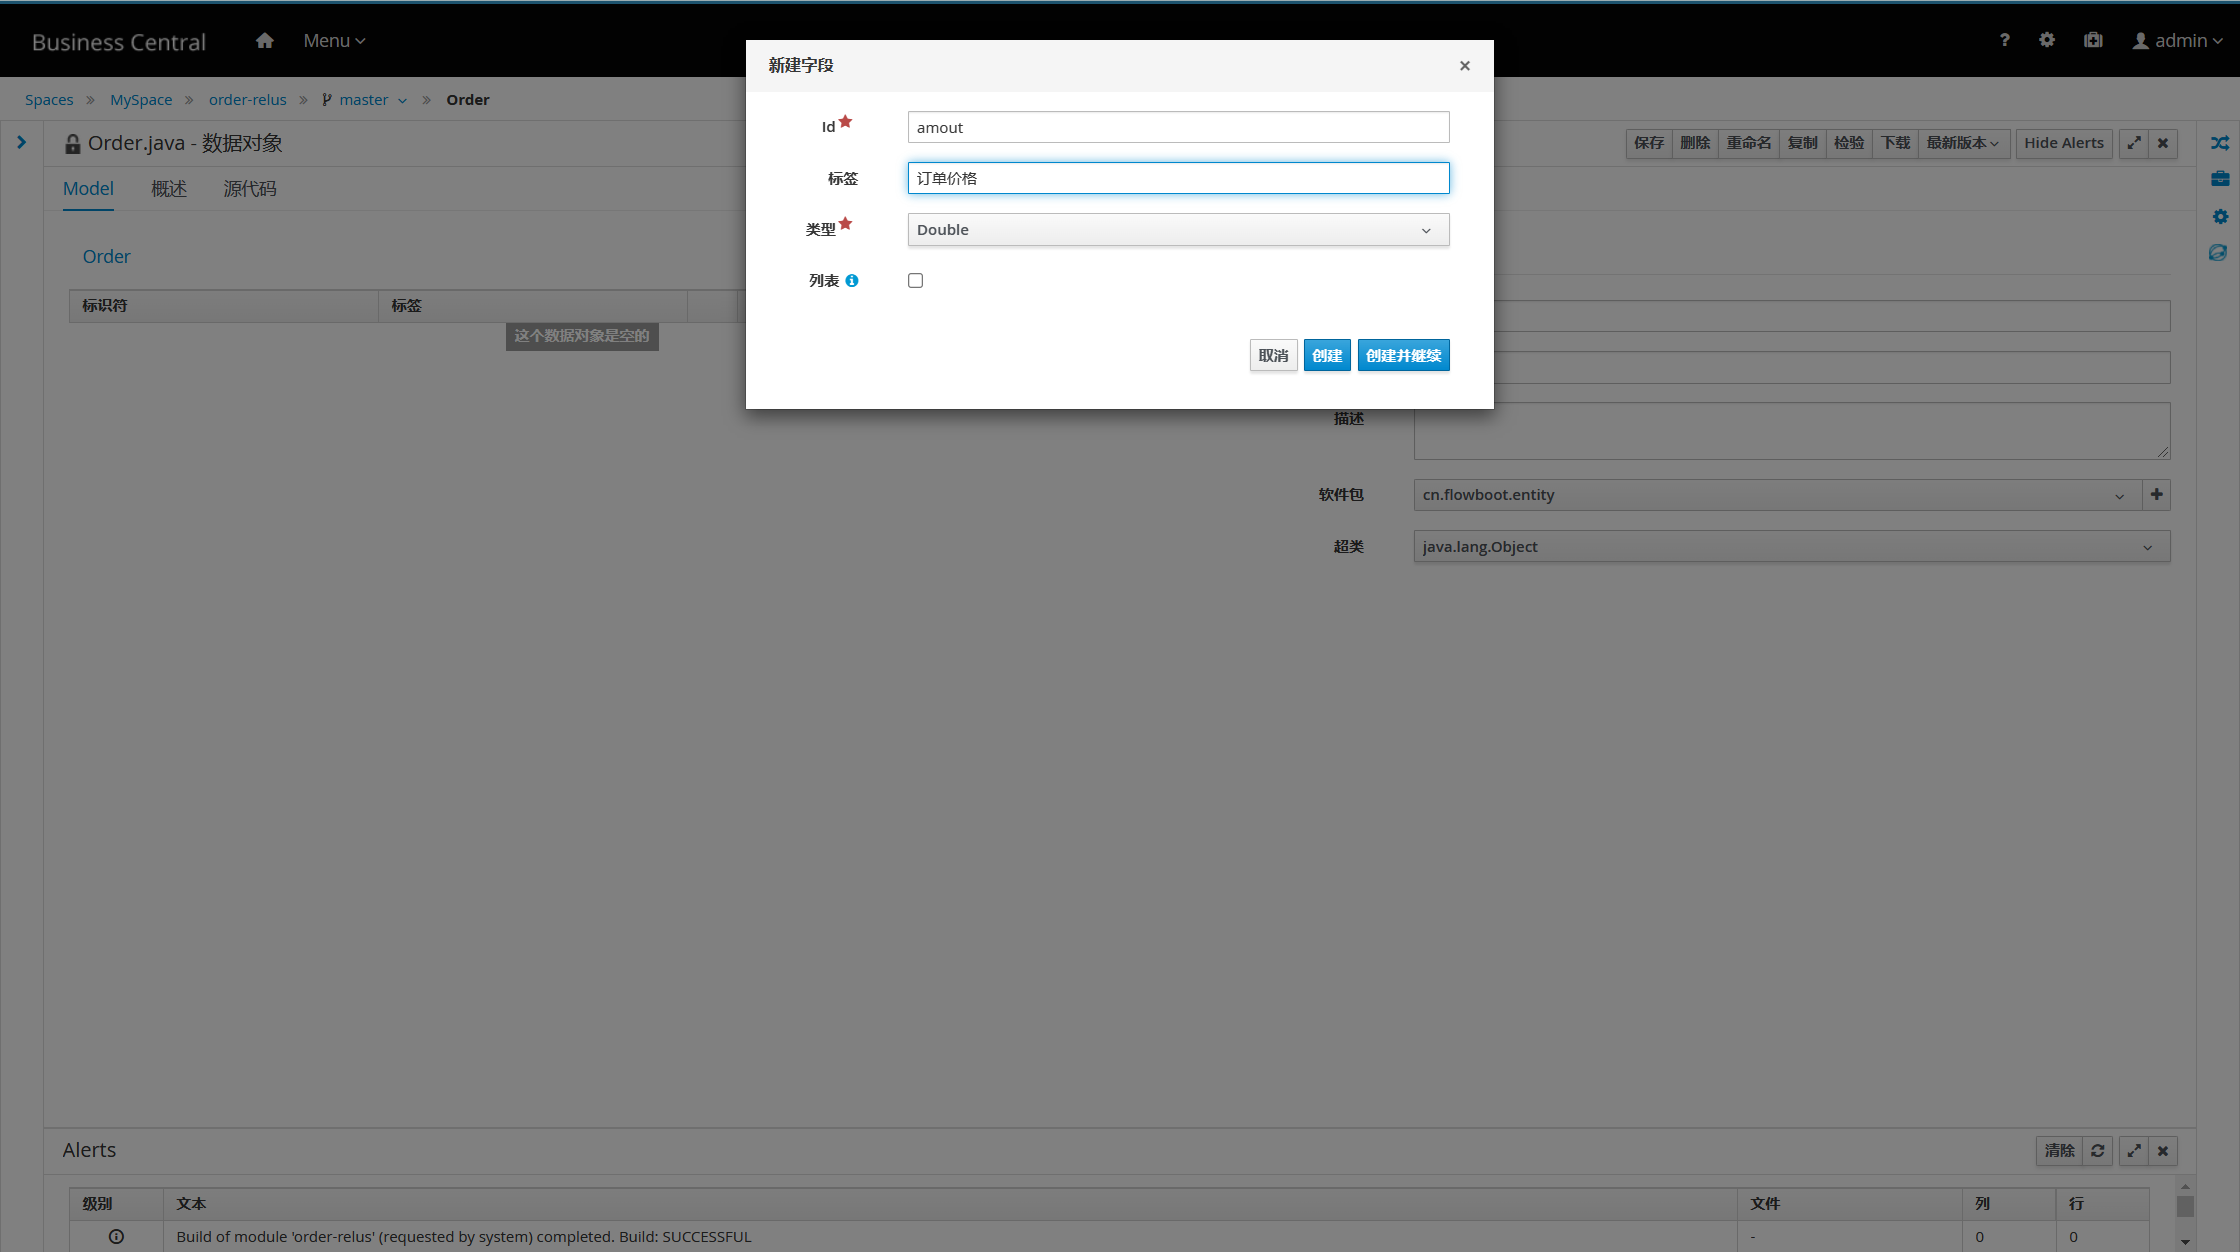The image size is (2240, 1252).
Task: Open the Menu in top navigation
Action: (x=334, y=41)
